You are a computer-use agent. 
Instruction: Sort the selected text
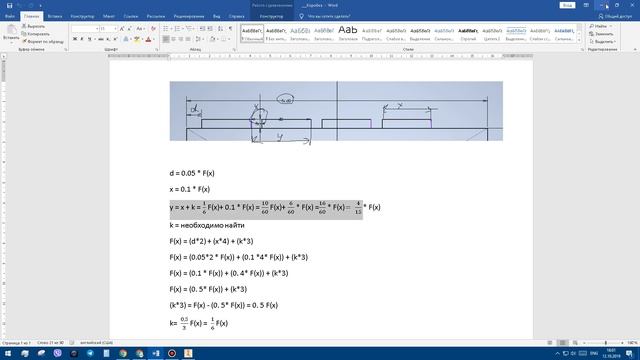[220, 29]
